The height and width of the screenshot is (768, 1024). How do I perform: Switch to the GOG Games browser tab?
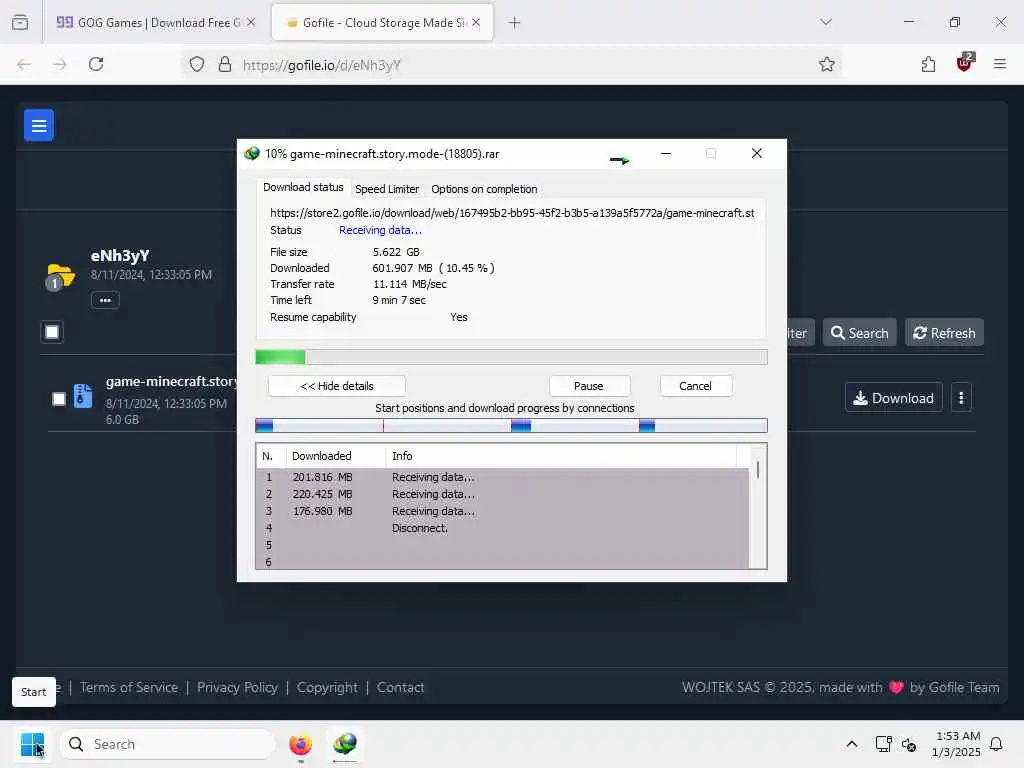(155, 23)
